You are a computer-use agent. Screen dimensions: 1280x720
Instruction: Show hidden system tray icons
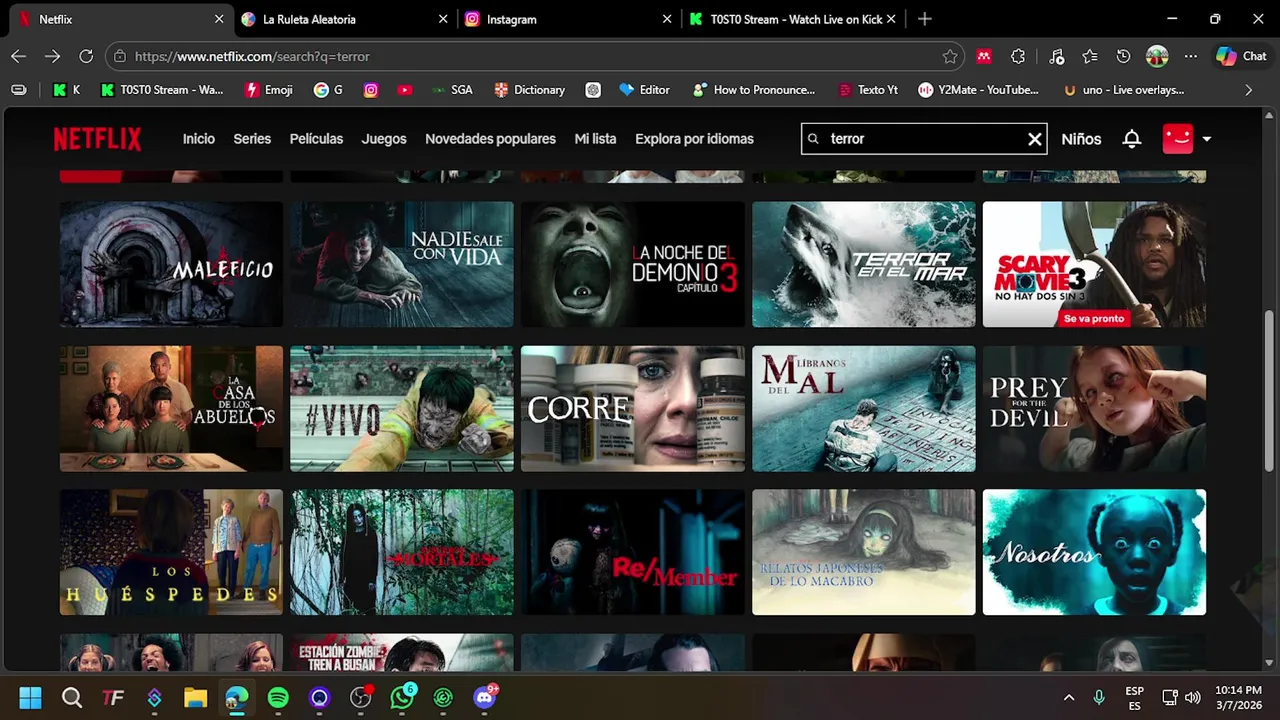click(x=1068, y=697)
